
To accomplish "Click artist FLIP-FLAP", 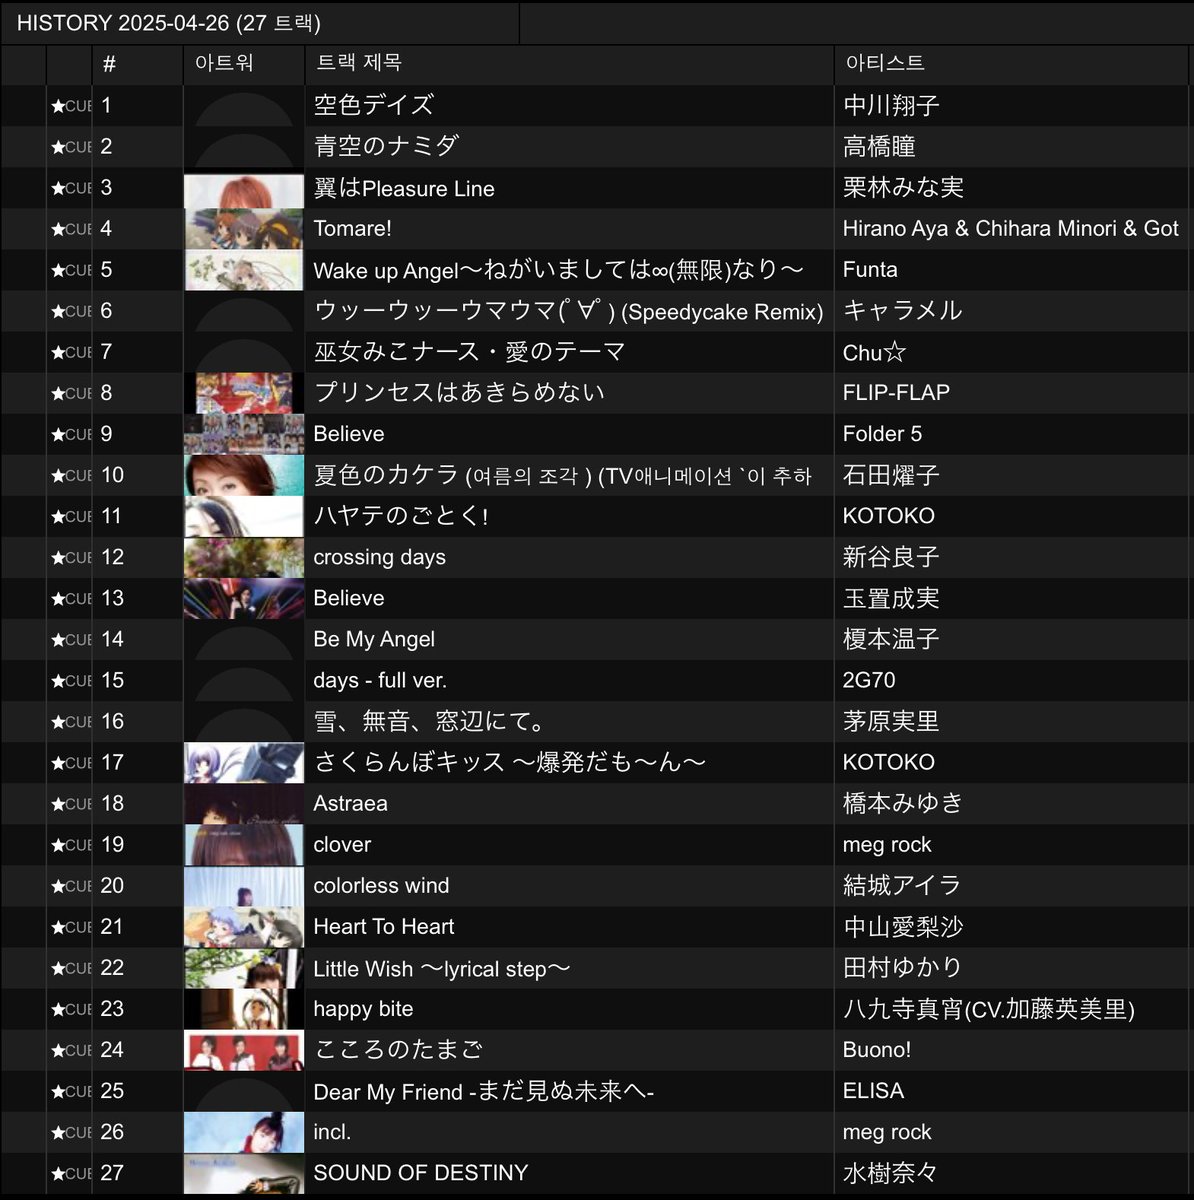I will tap(896, 393).
